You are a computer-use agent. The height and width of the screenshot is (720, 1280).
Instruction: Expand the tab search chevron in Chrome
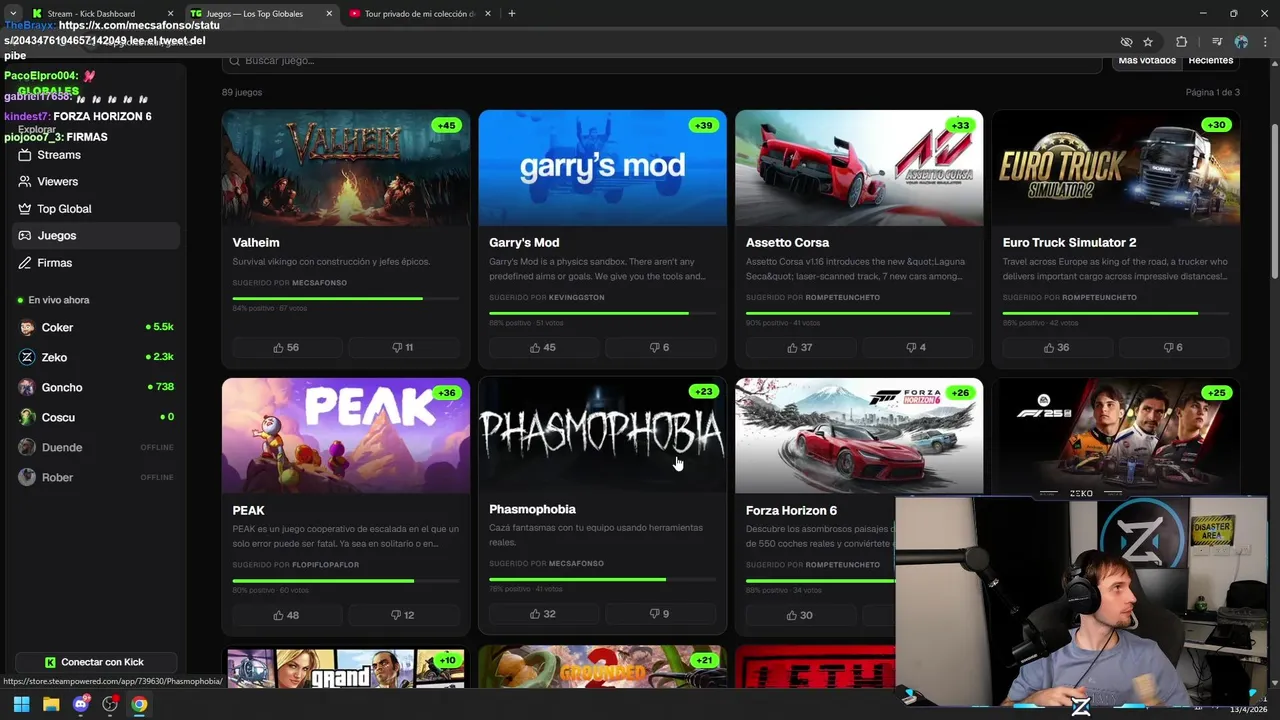(x=13, y=13)
